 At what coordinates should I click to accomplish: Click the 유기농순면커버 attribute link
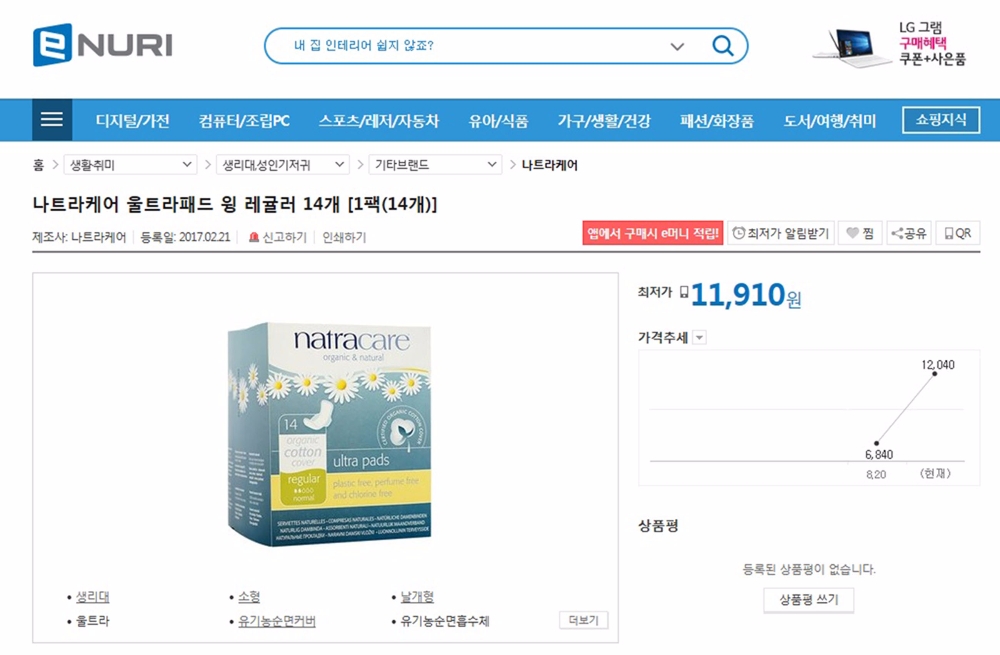pos(277,621)
